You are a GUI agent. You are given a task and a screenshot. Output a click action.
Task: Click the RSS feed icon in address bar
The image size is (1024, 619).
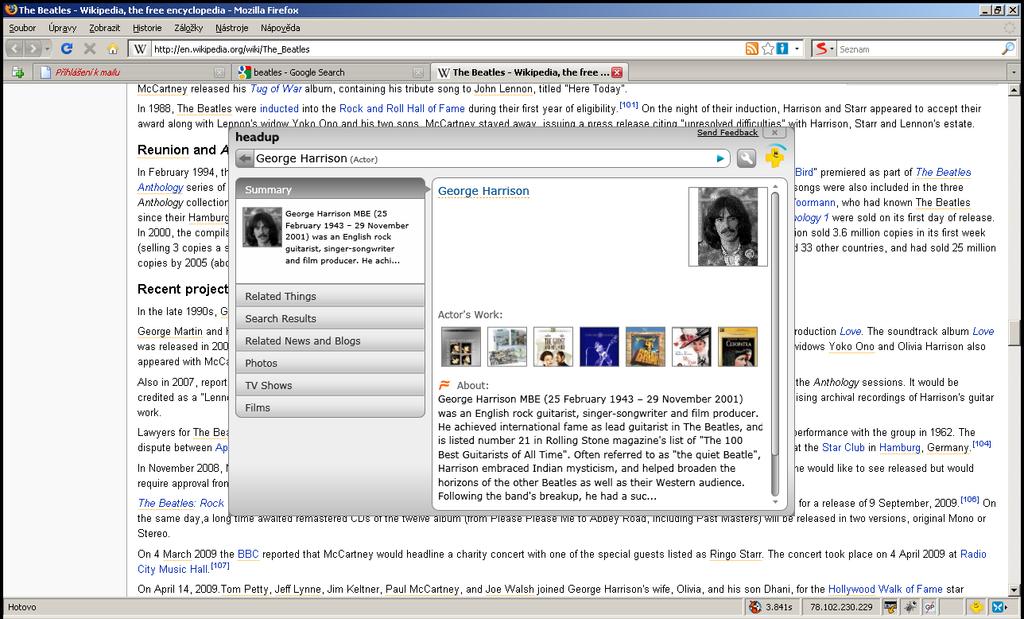click(752, 49)
